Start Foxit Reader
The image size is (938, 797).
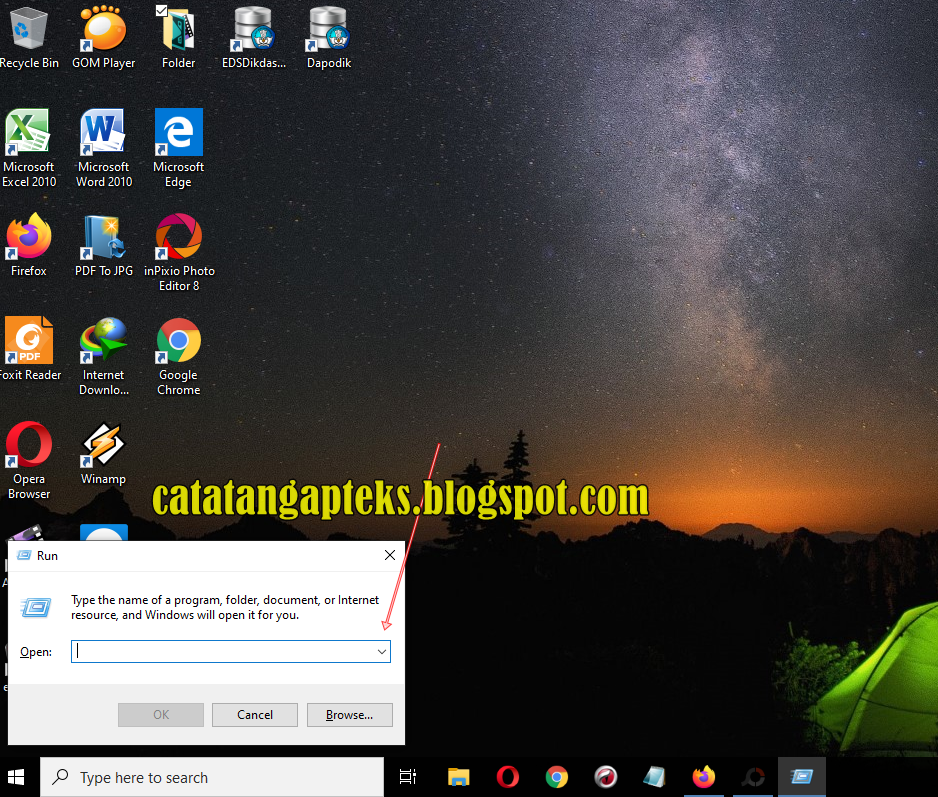(30, 340)
